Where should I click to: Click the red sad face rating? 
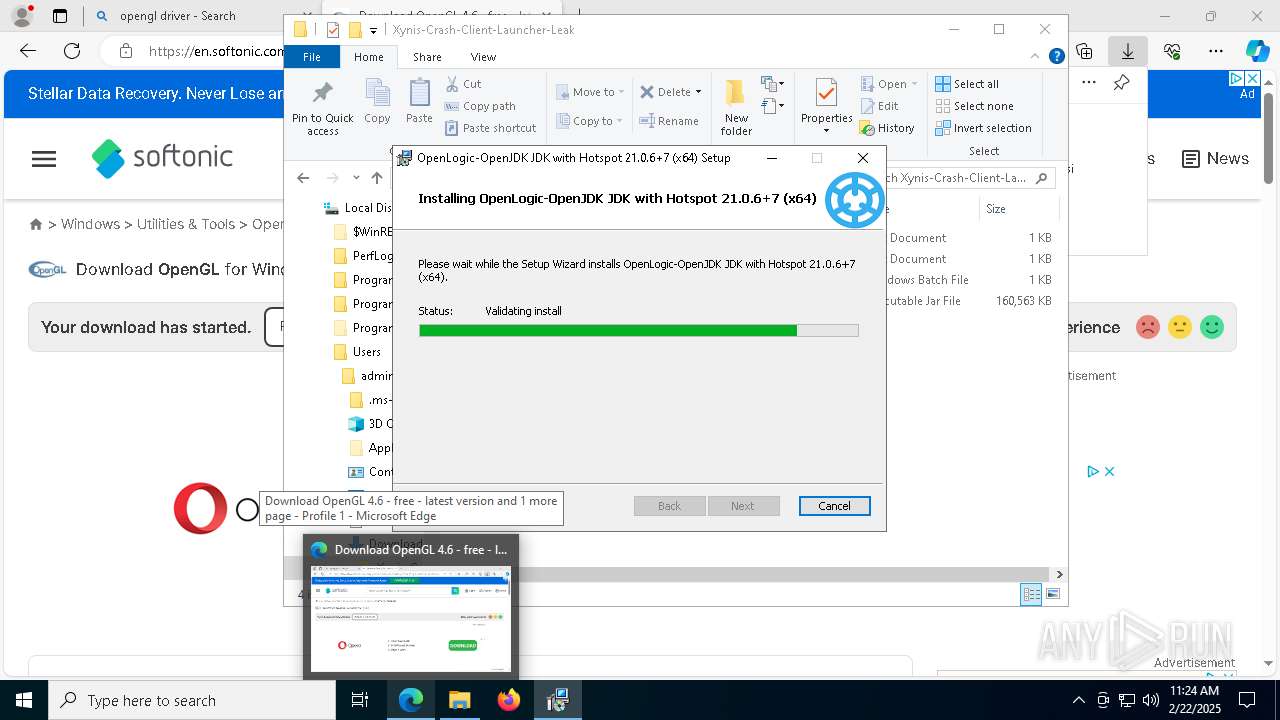(1148, 327)
